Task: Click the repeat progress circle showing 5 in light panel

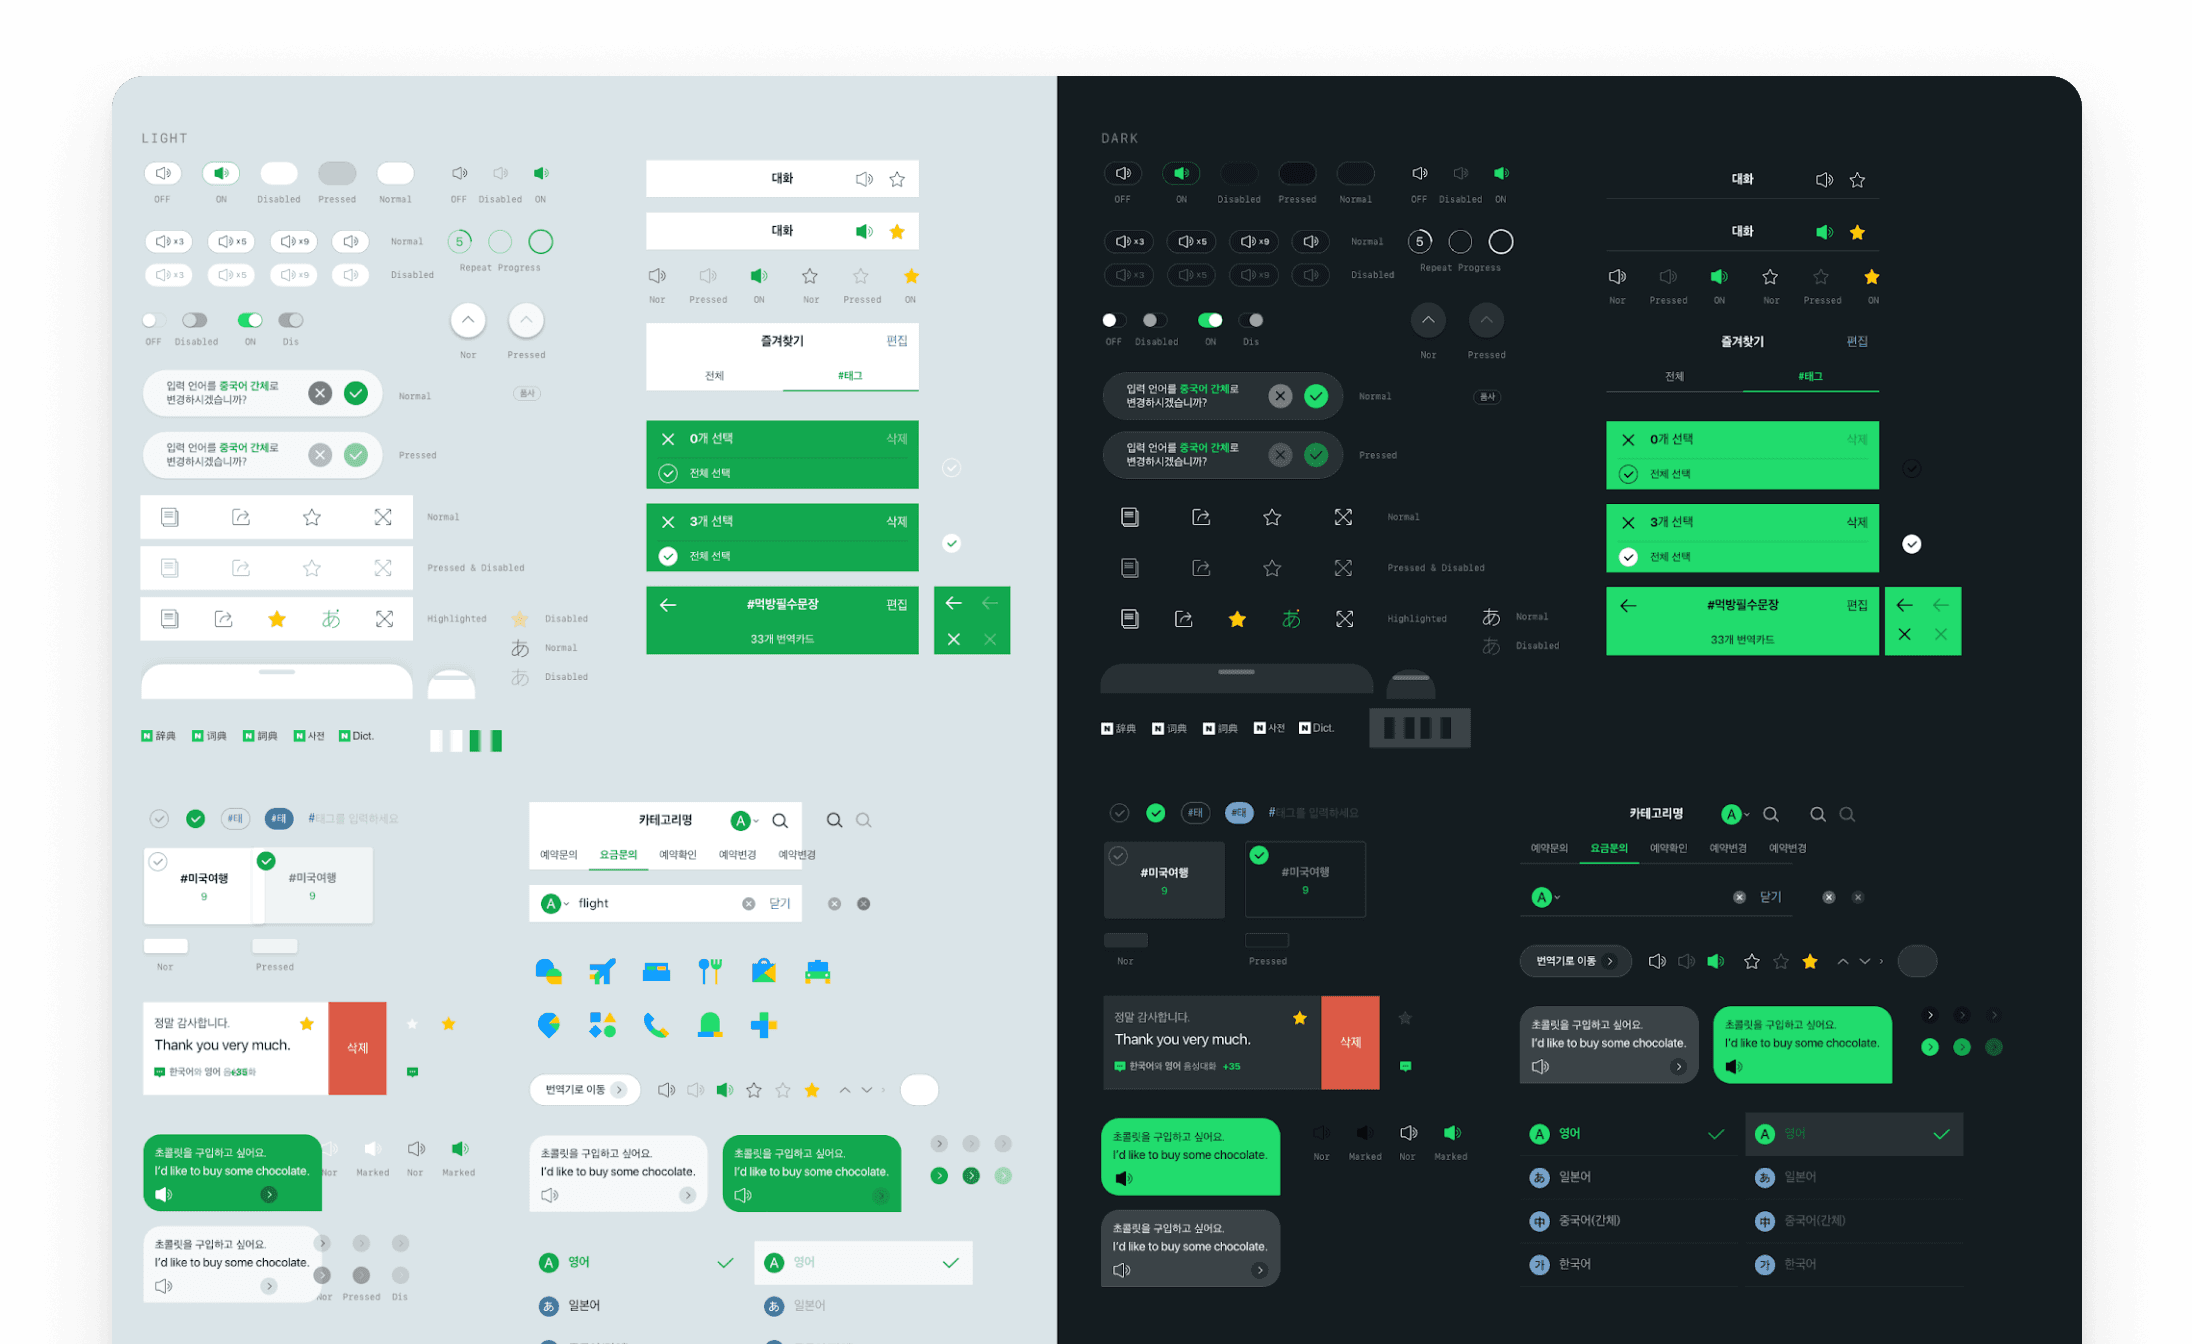Action: click(459, 241)
